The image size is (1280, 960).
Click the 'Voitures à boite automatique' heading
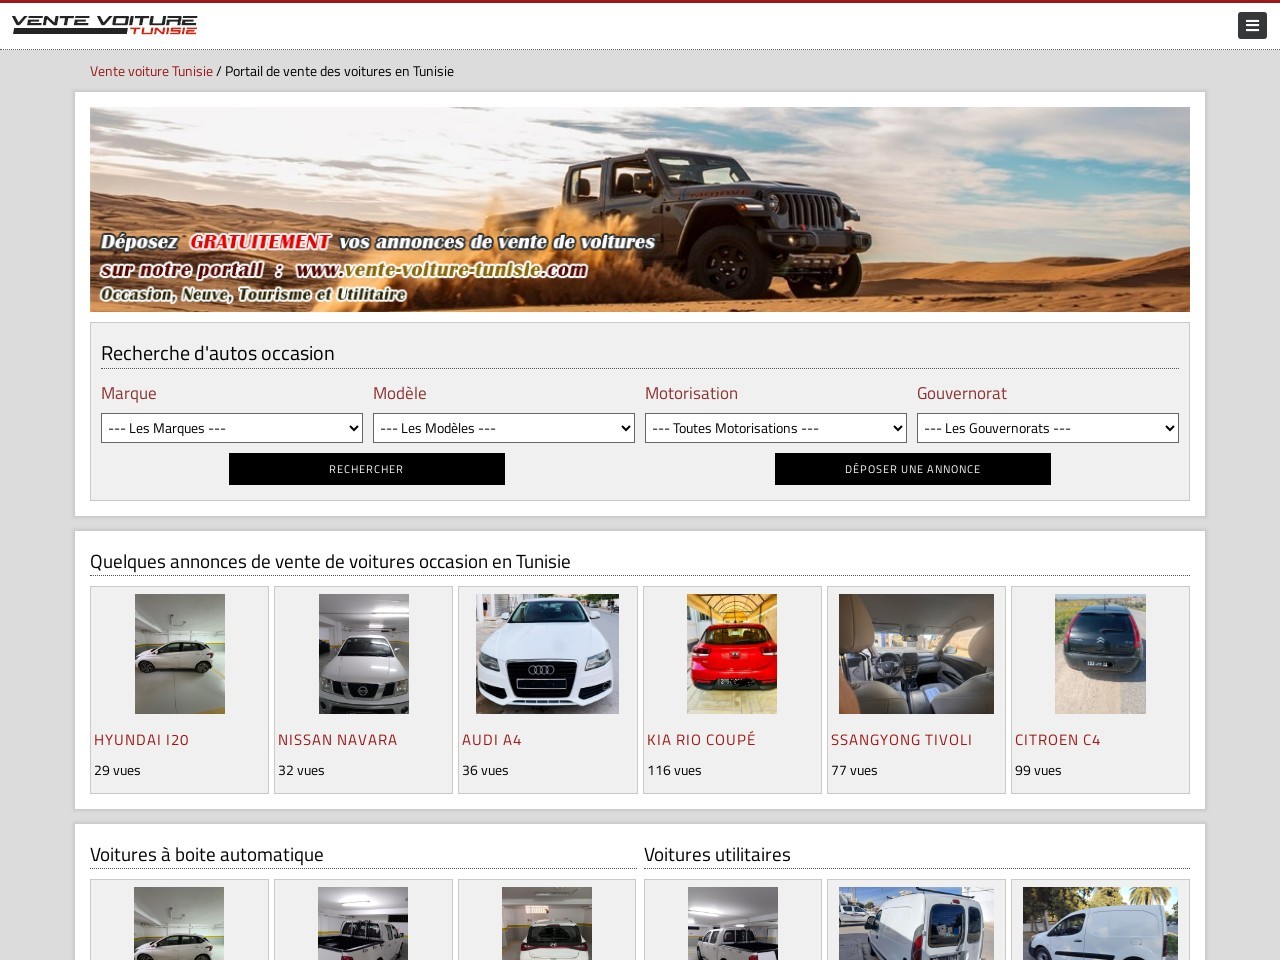point(206,855)
